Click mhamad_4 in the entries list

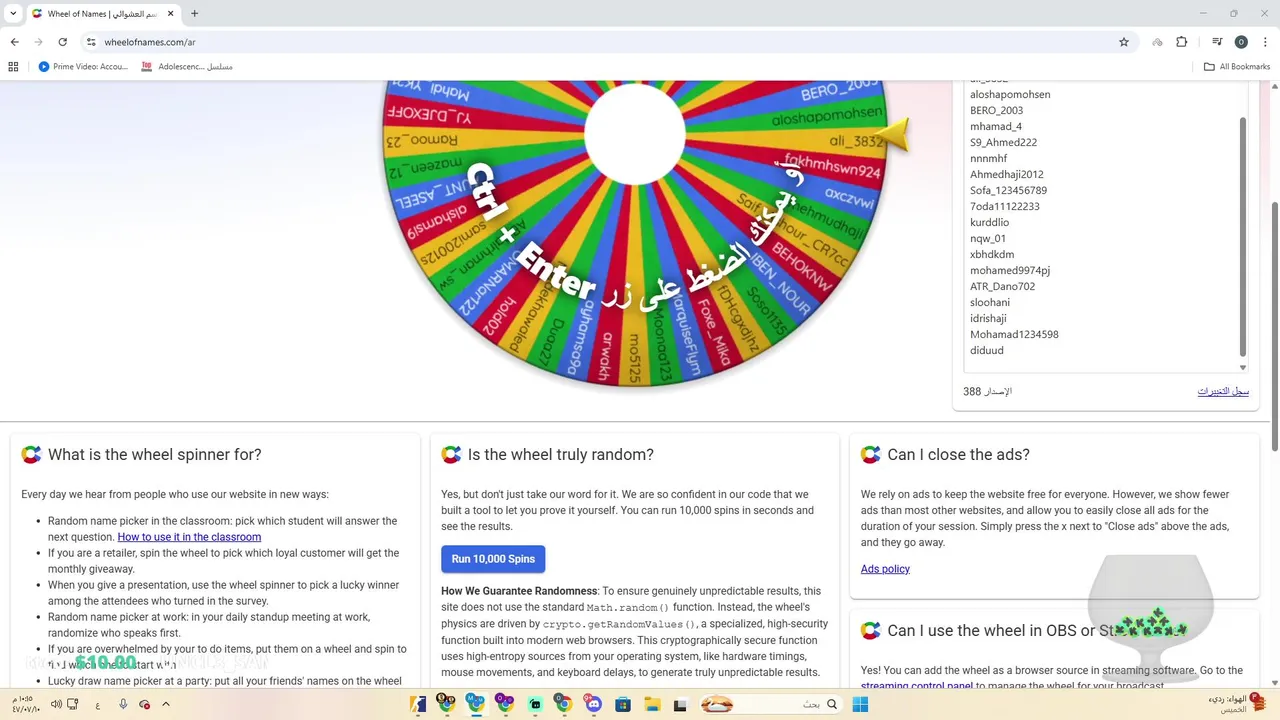point(996,126)
